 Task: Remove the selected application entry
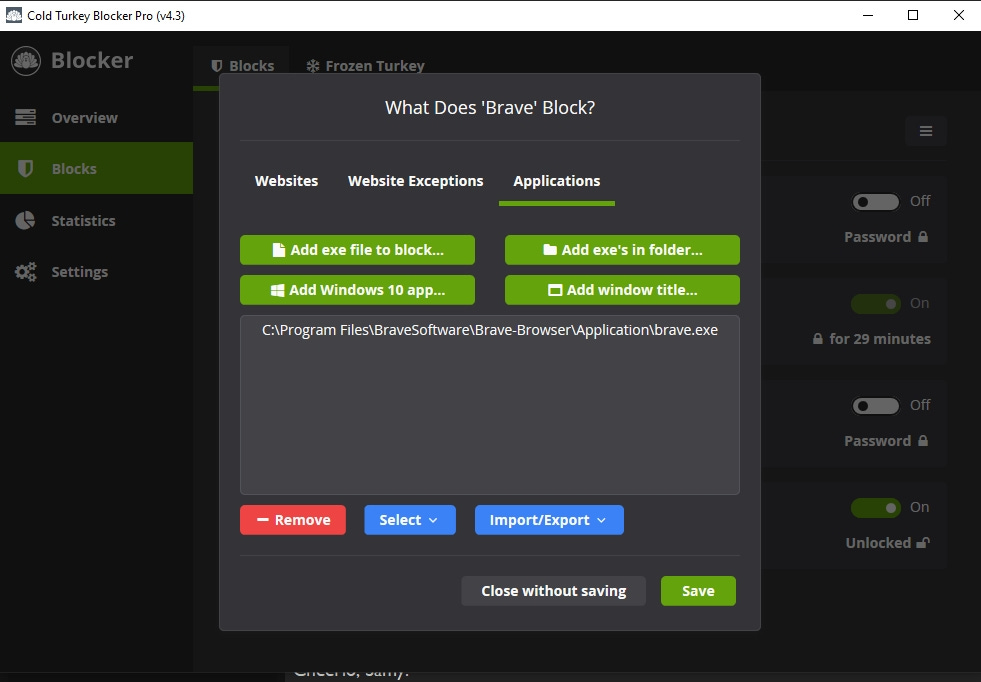click(x=293, y=520)
